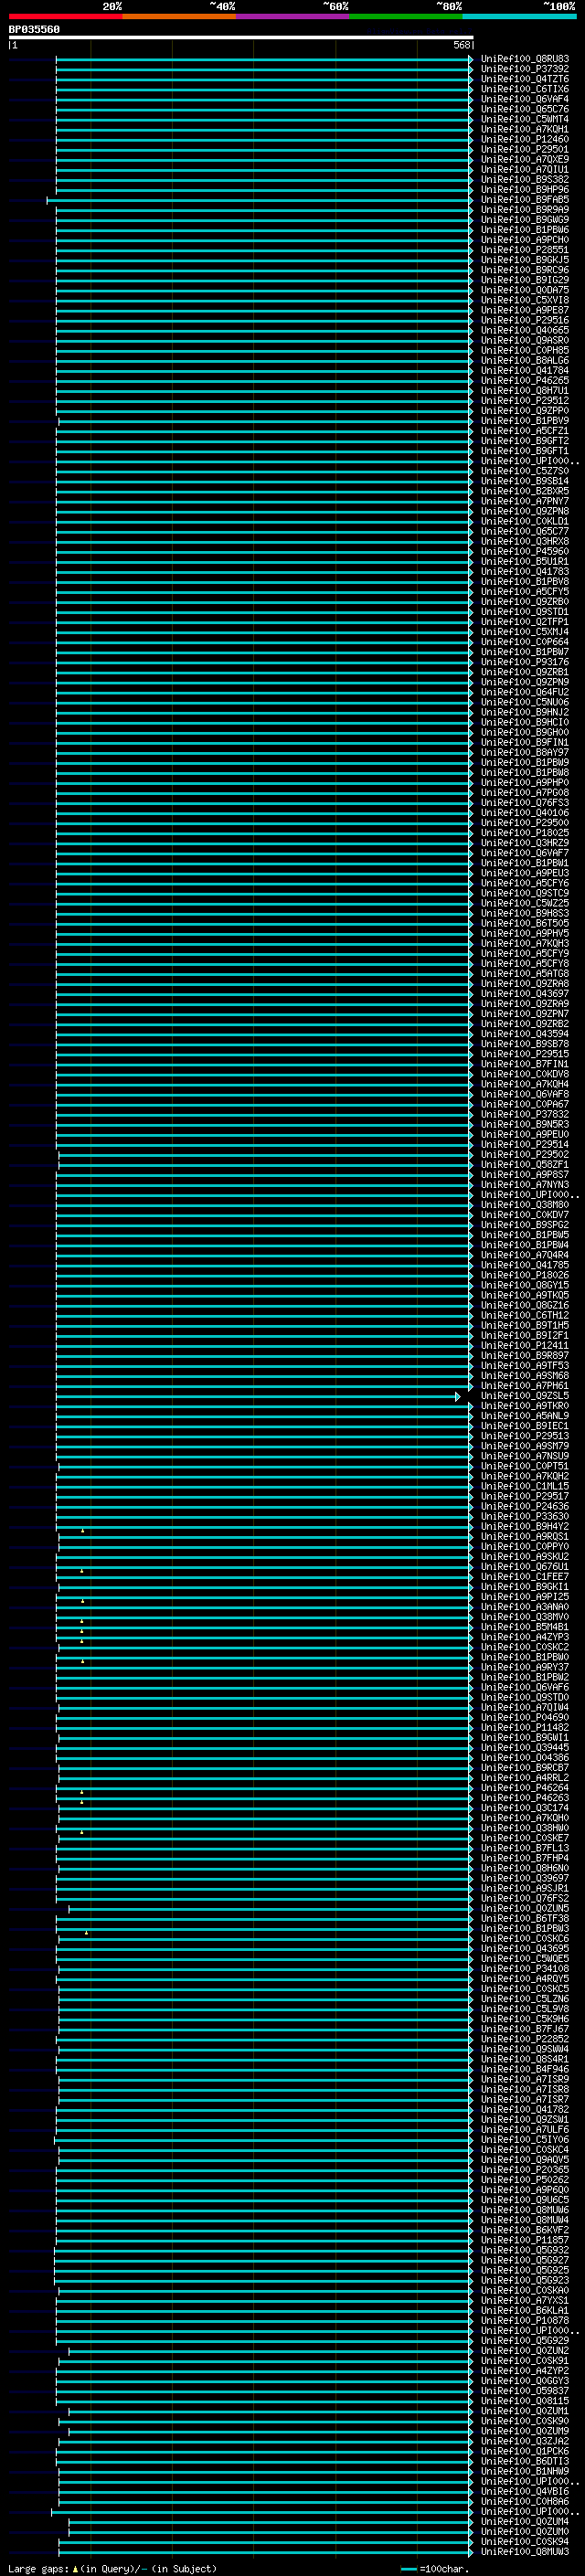The height and width of the screenshot is (2576, 585).
Task: Select UniRef100_A9SM68 label
Action: click(524, 1375)
